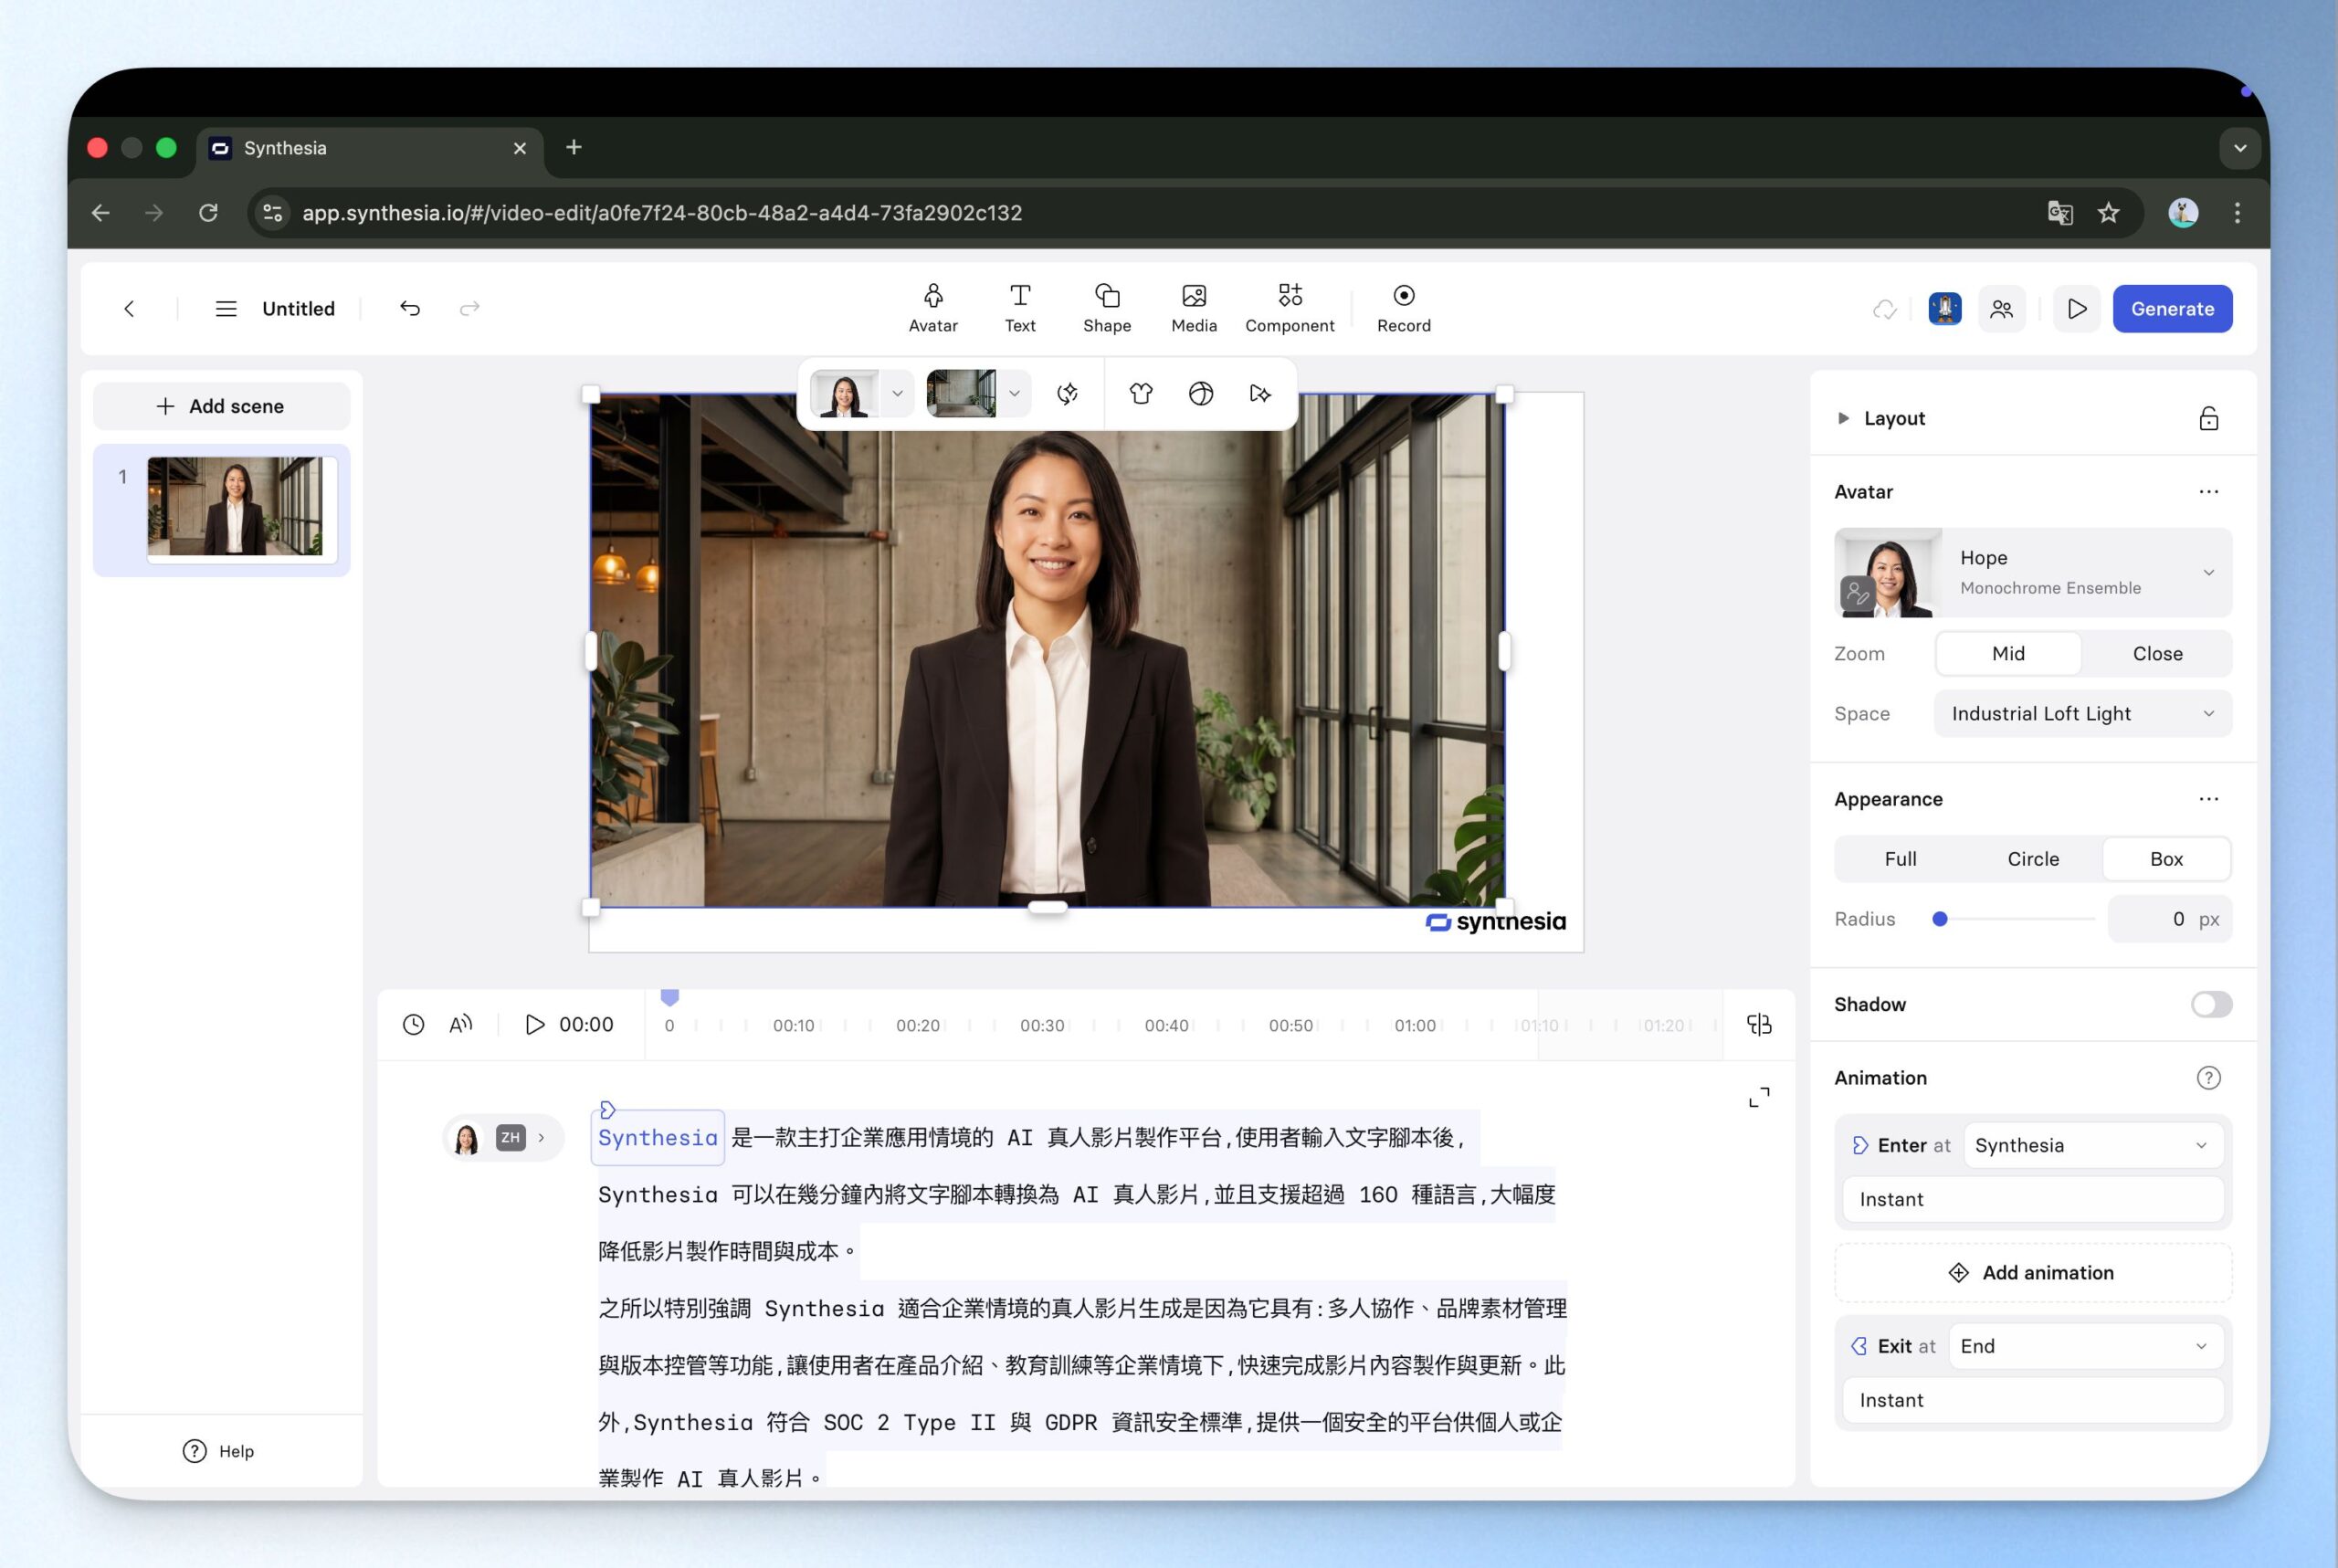Click the Generate button
Screen dimensions: 2338x1568
[x=2171, y=309]
